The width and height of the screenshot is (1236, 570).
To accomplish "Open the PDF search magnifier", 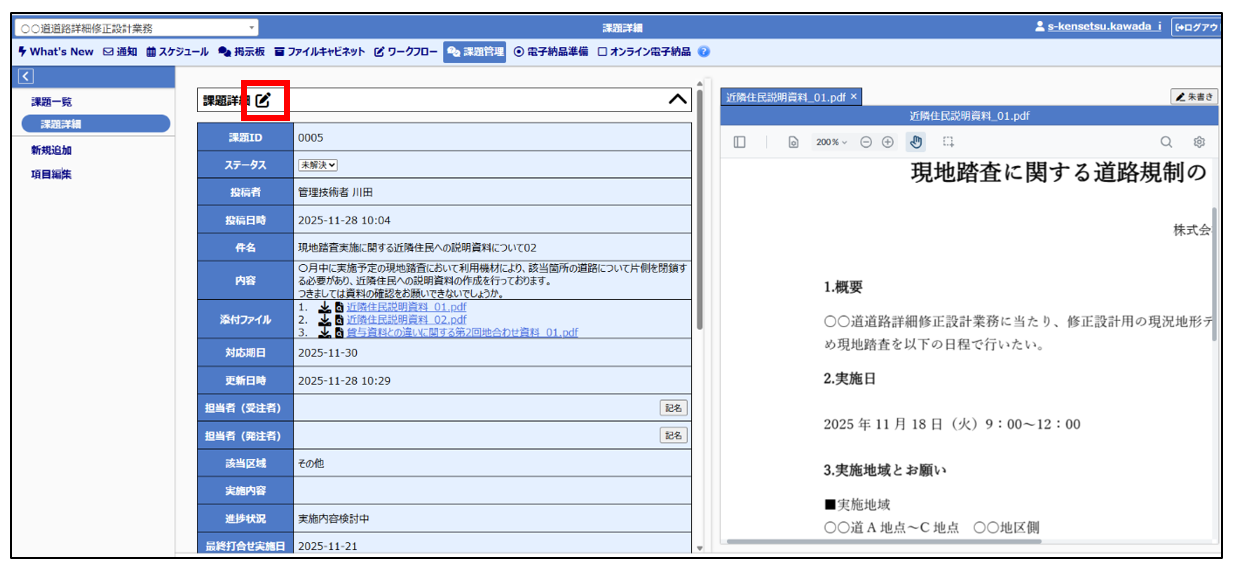I will [x=1166, y=142].
